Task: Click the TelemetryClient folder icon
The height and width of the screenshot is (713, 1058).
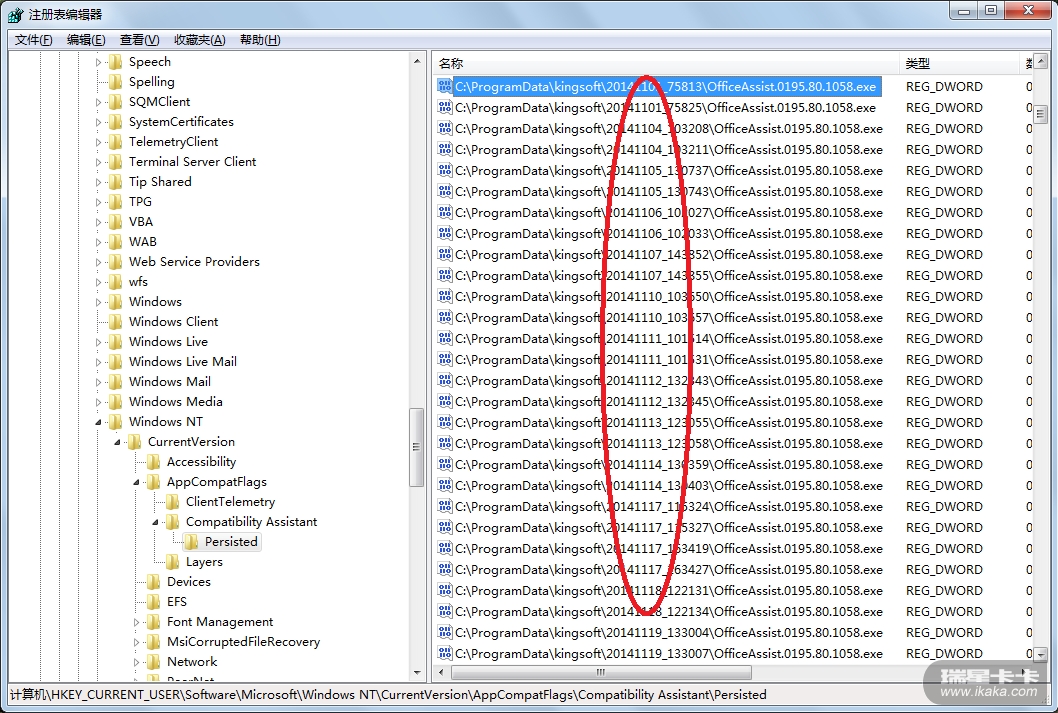Action: pos(116,142)
